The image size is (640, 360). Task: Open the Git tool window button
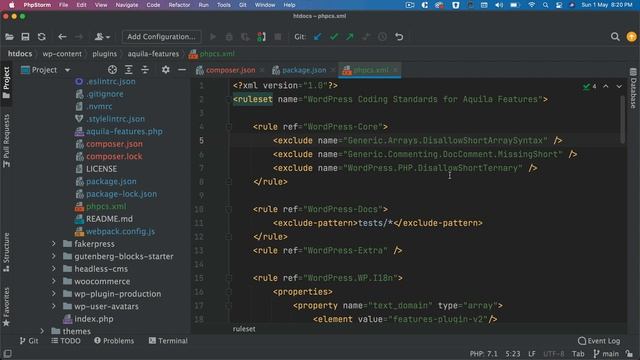[29, 341]
